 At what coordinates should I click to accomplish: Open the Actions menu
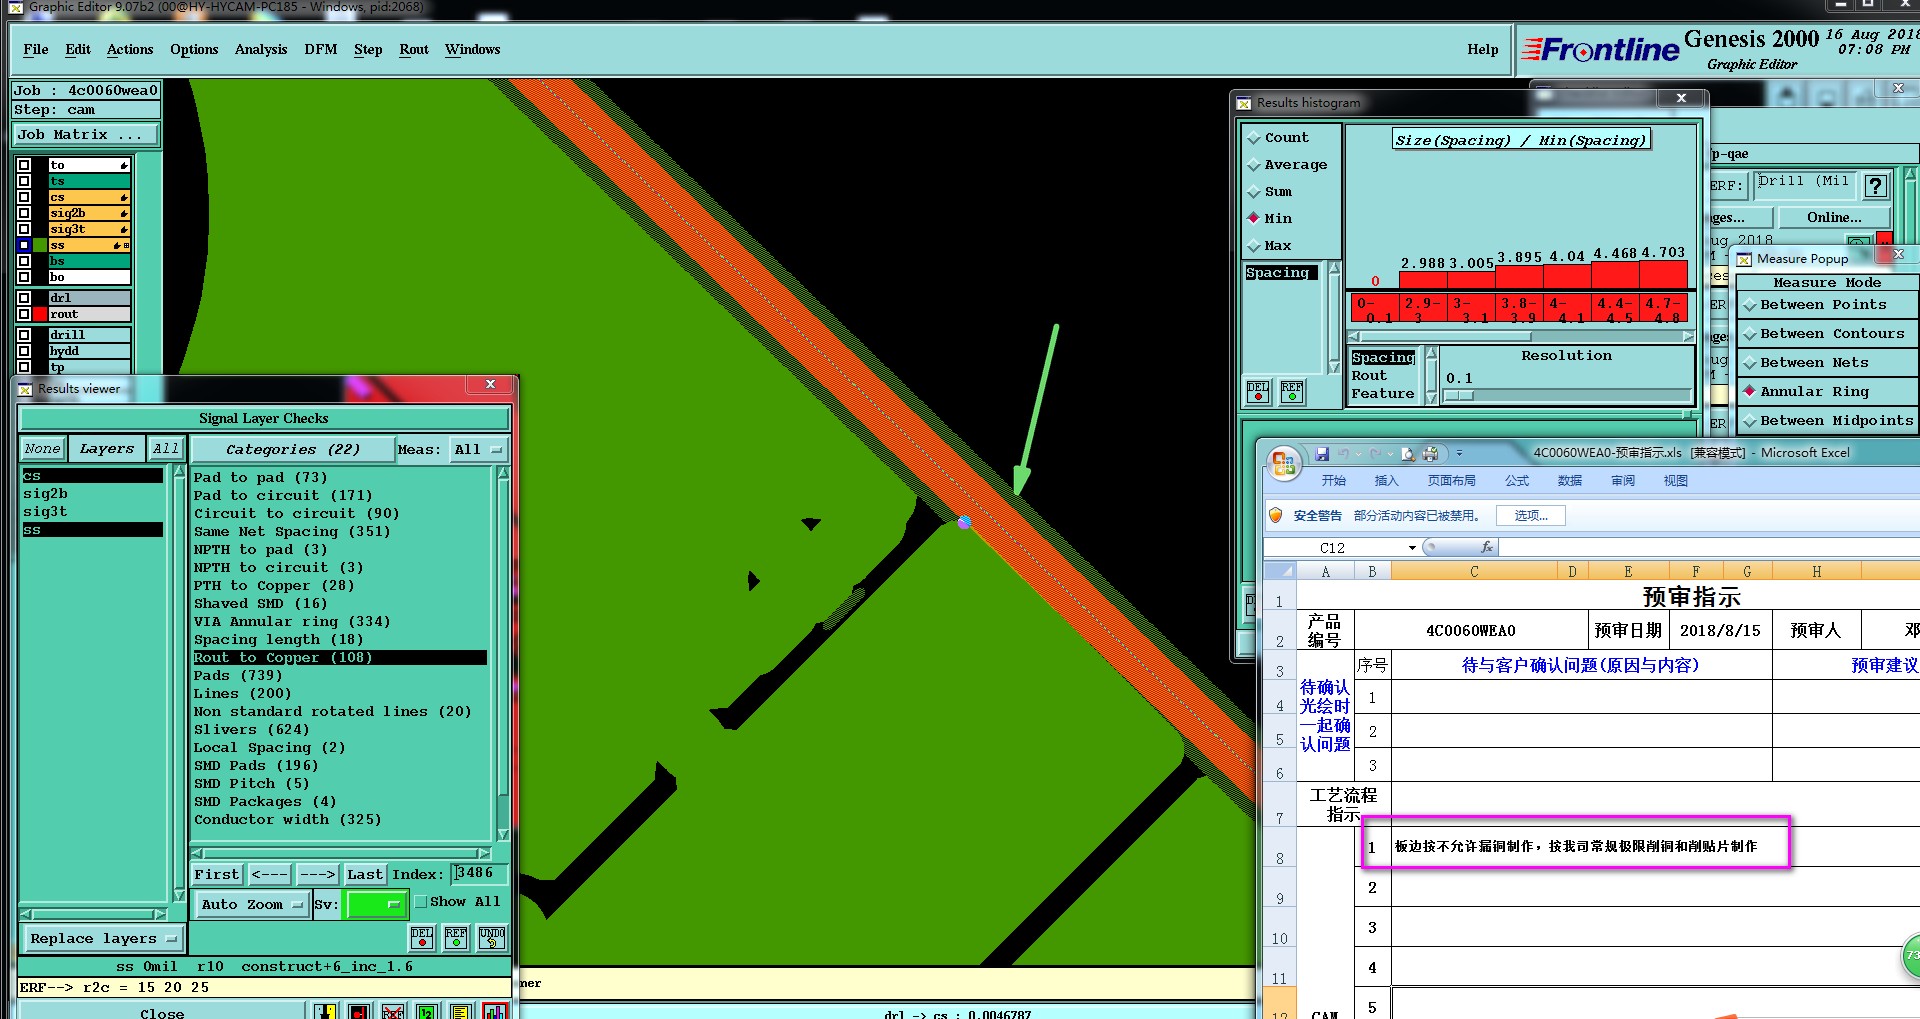point(130,50)
